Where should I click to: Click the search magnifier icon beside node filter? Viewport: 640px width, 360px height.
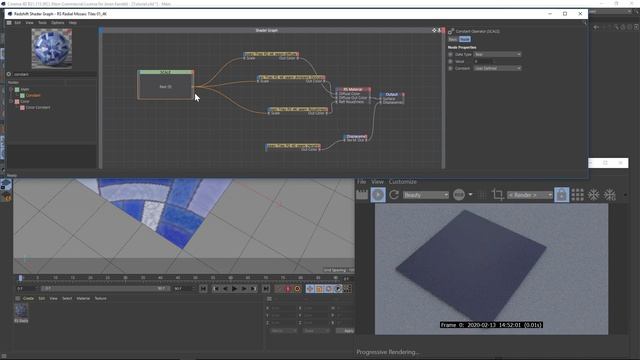pos(9,74)
